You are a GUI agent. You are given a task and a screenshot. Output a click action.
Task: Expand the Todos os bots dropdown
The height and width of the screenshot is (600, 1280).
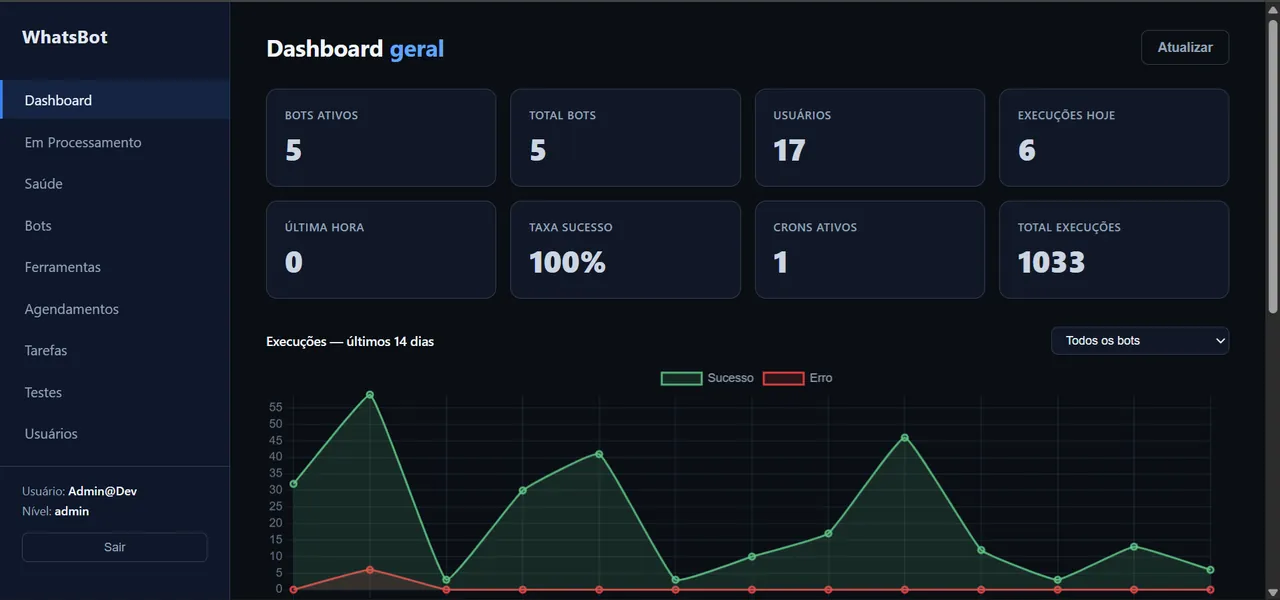pos(1140,341)
